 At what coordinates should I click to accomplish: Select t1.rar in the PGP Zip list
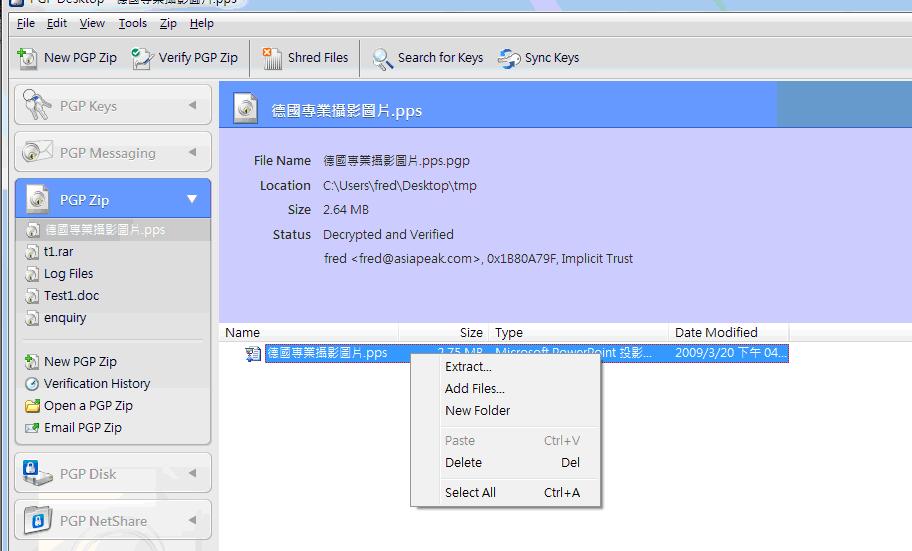pyautogui.click(x=58, y=252)
